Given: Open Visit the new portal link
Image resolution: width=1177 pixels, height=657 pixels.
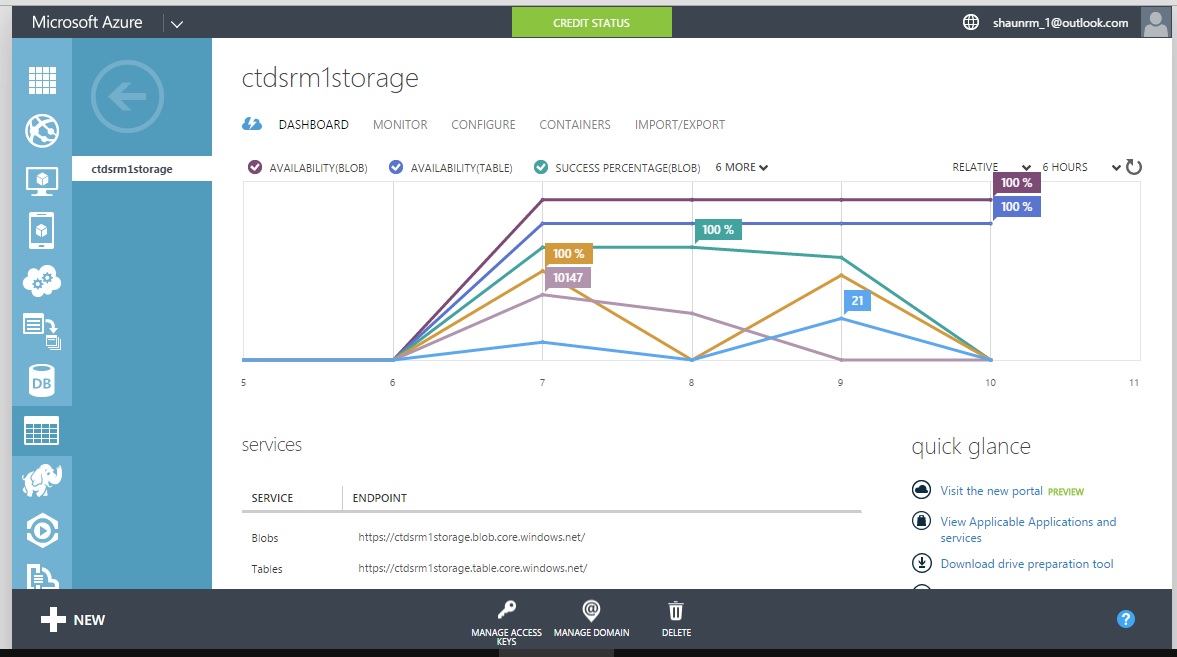Looking at the screenshot, I should [x=992, y=490].
